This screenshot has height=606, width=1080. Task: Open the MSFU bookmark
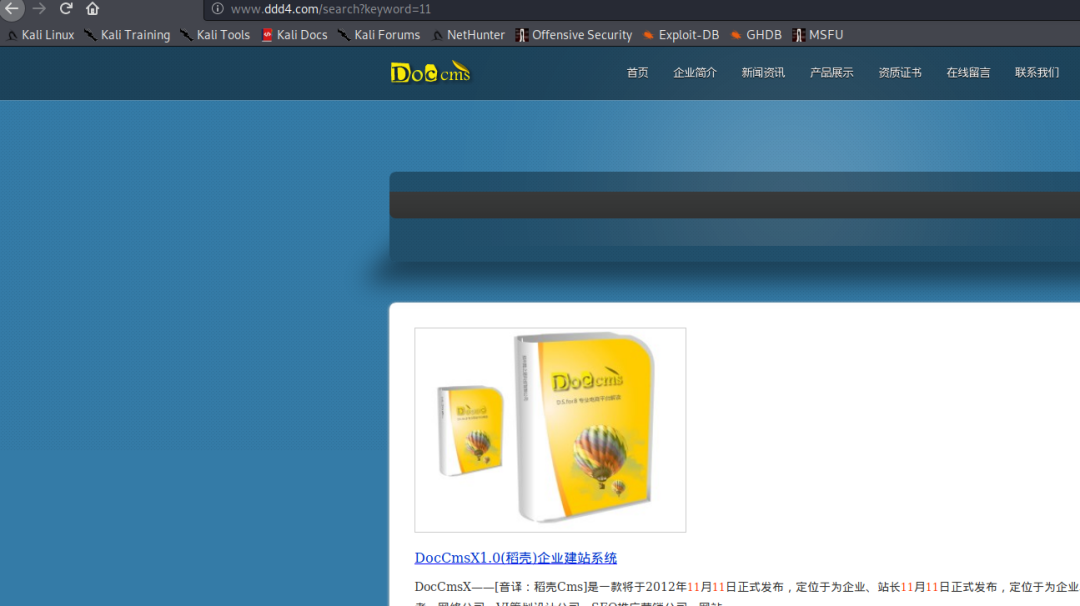click(818, 35)
